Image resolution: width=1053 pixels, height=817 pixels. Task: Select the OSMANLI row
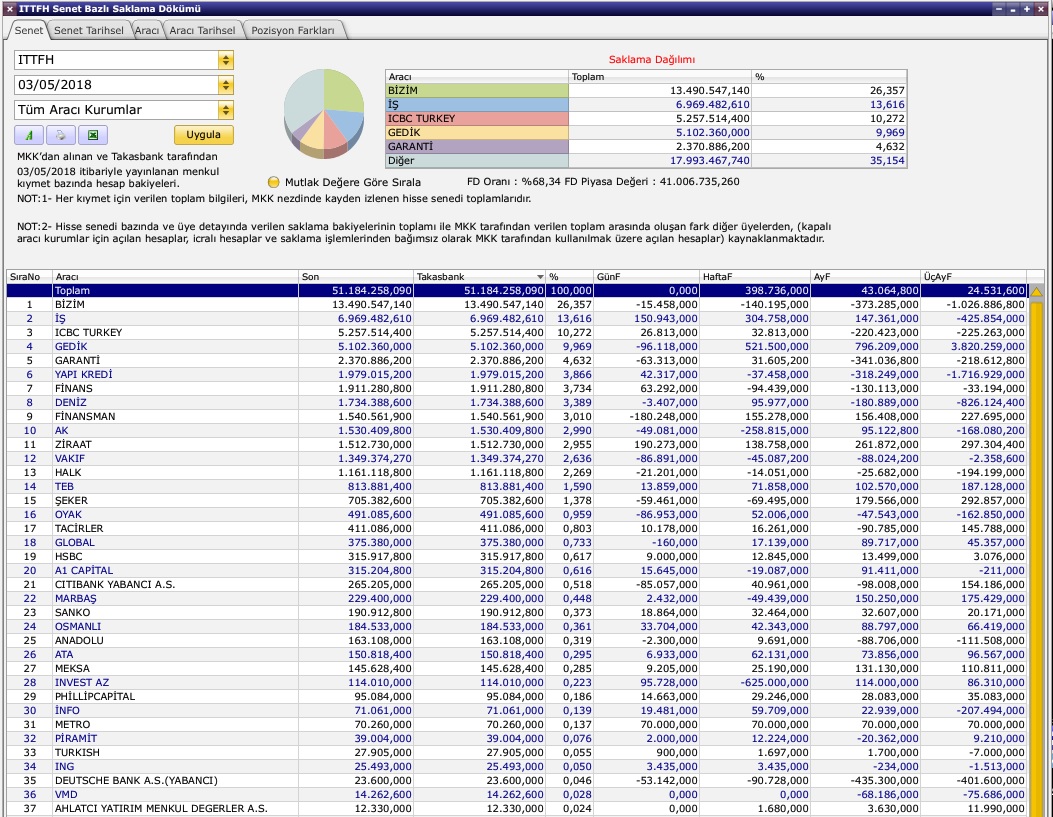[x=516, y=626]
